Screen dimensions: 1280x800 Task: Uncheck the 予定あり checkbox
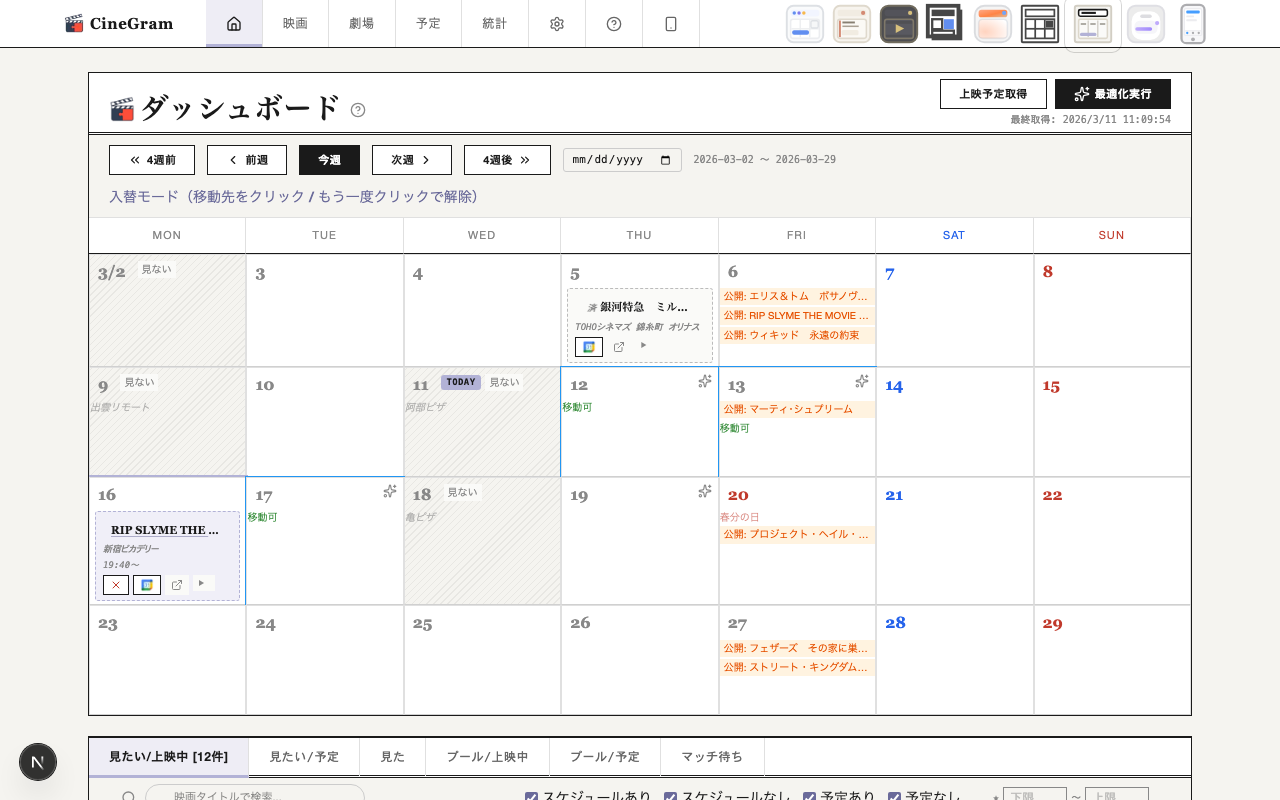(808, 797)
